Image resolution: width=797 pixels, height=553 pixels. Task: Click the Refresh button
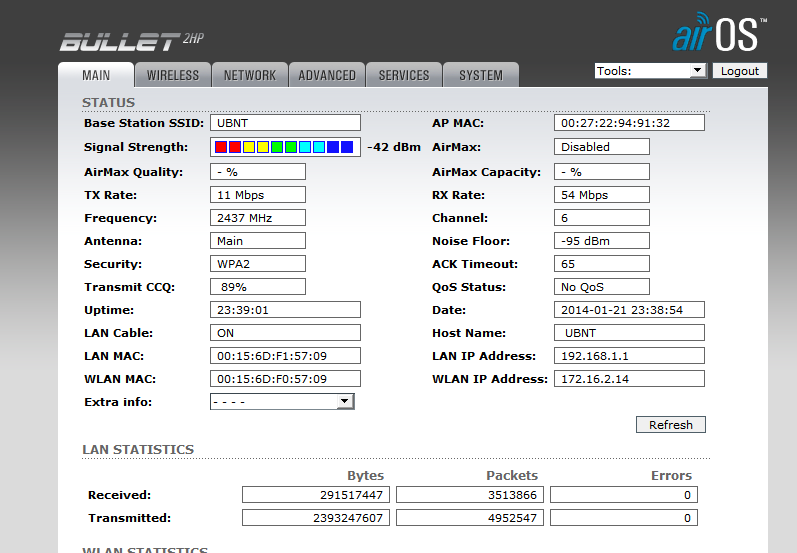coord(670,425)
